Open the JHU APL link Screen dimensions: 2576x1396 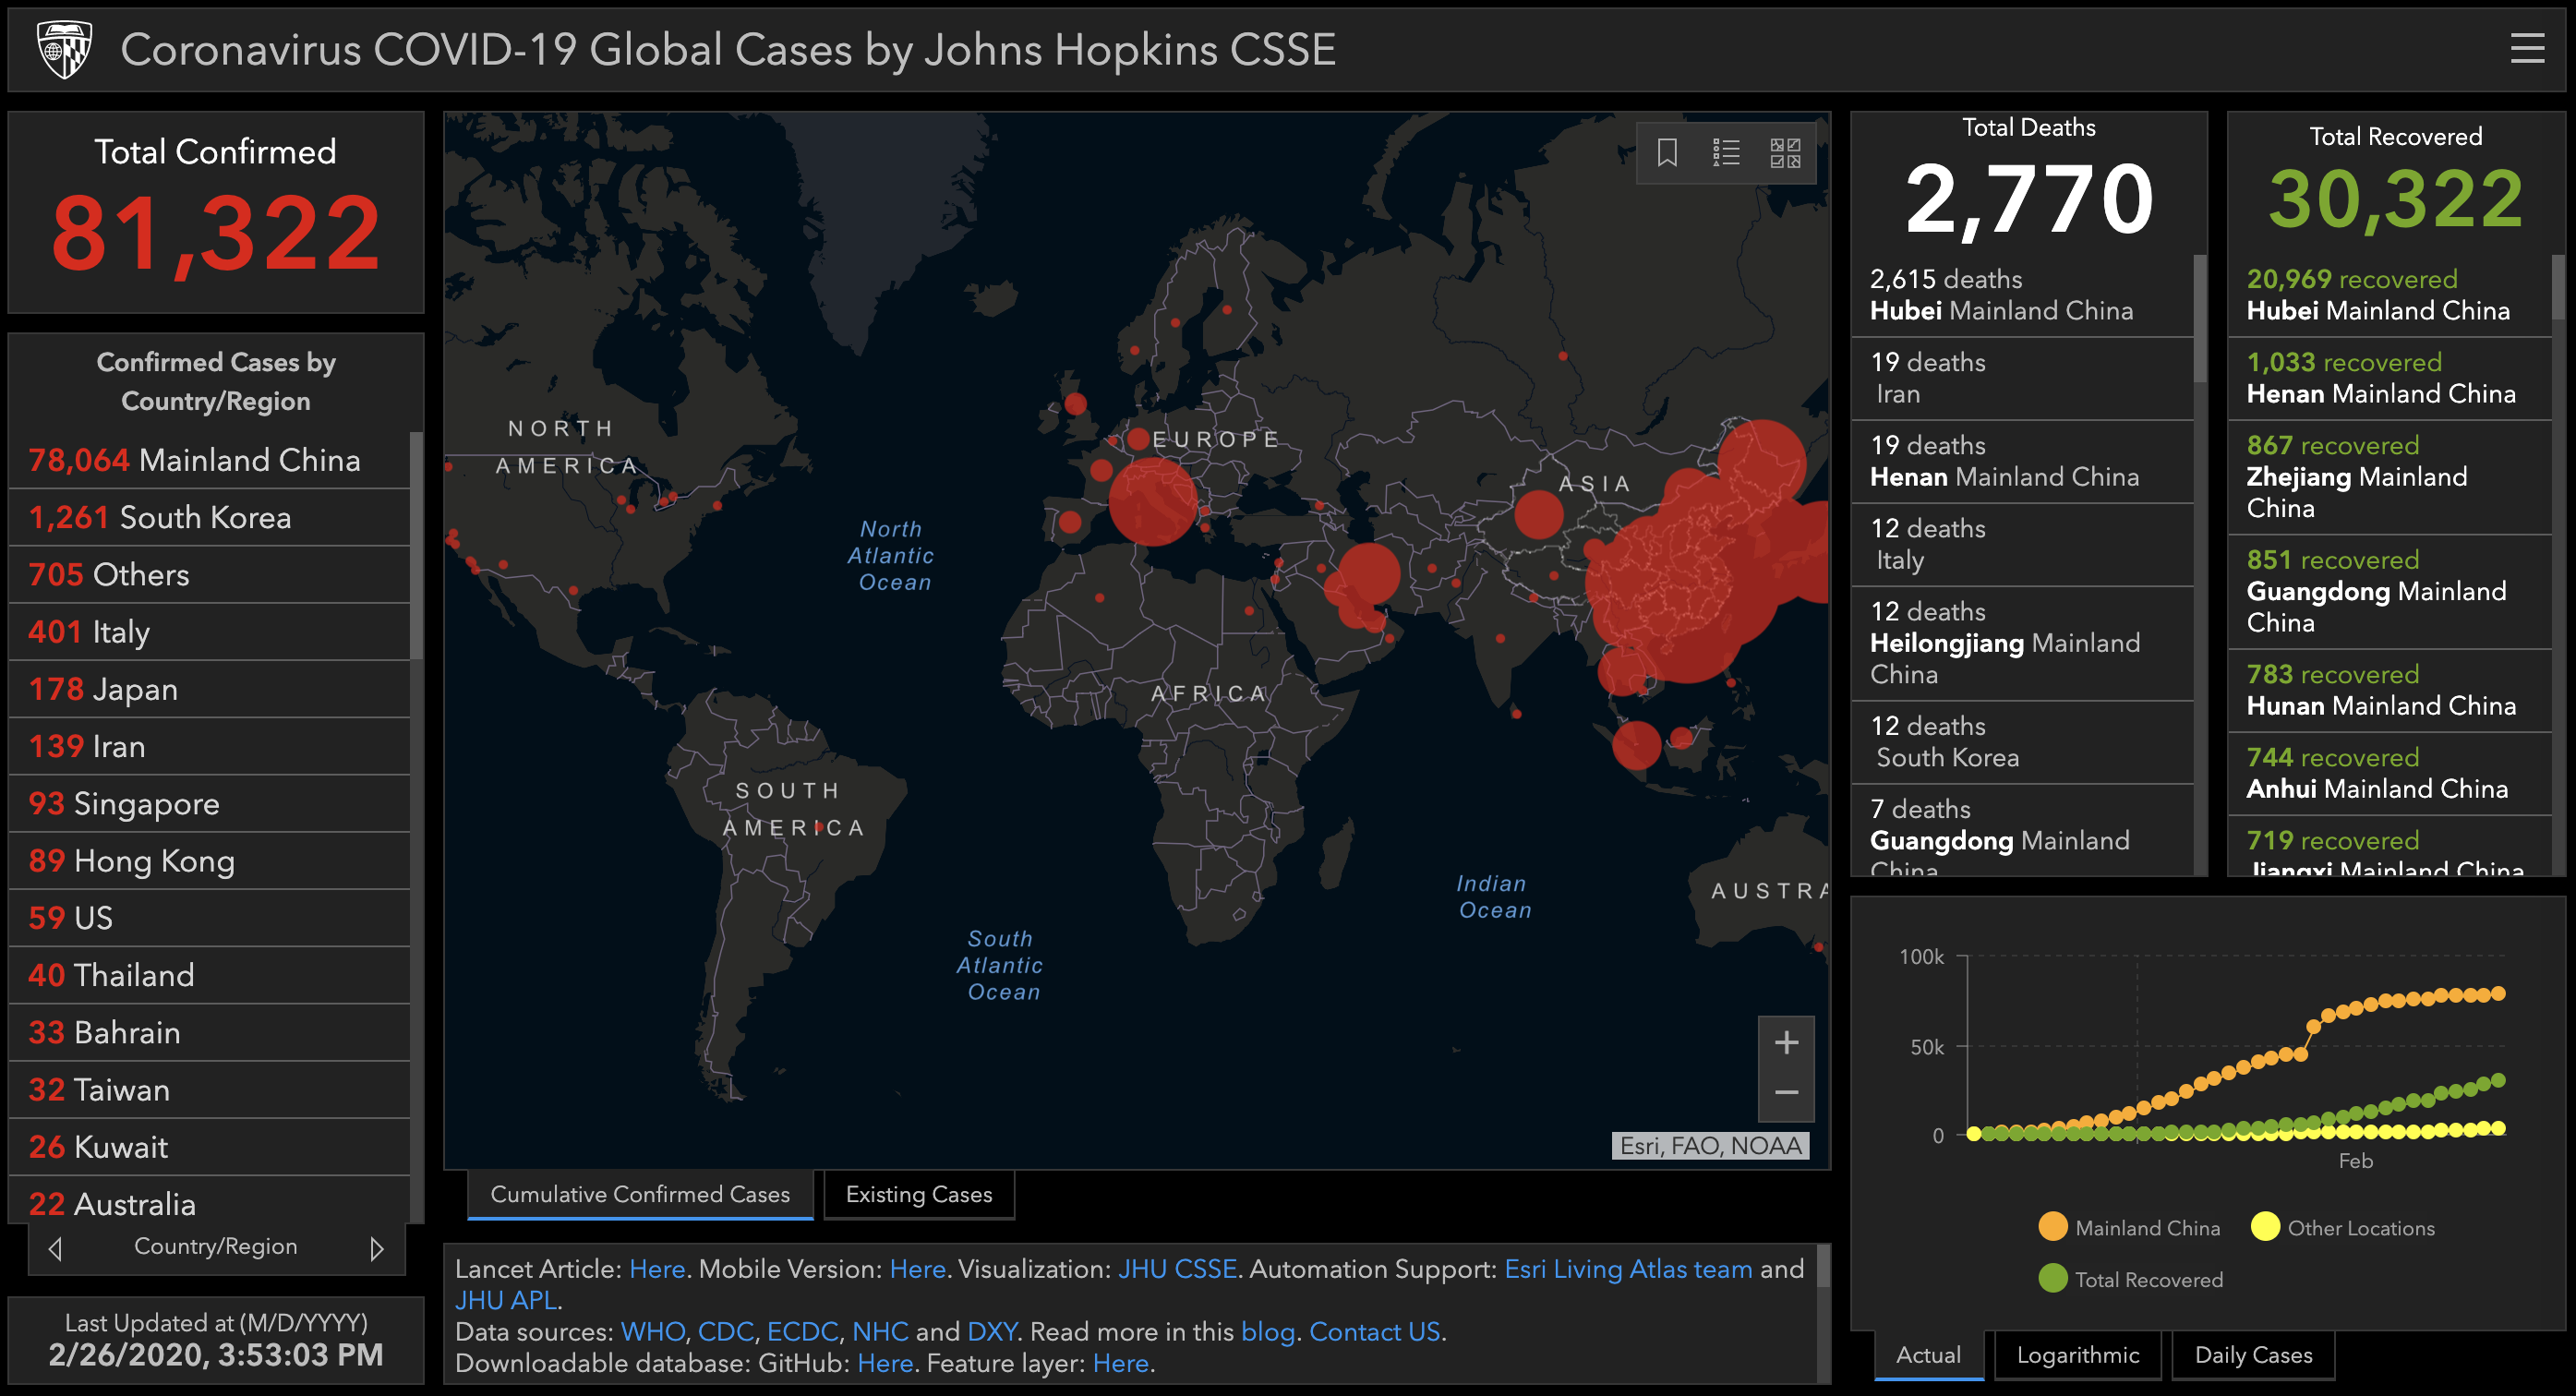click(506, 1300)
